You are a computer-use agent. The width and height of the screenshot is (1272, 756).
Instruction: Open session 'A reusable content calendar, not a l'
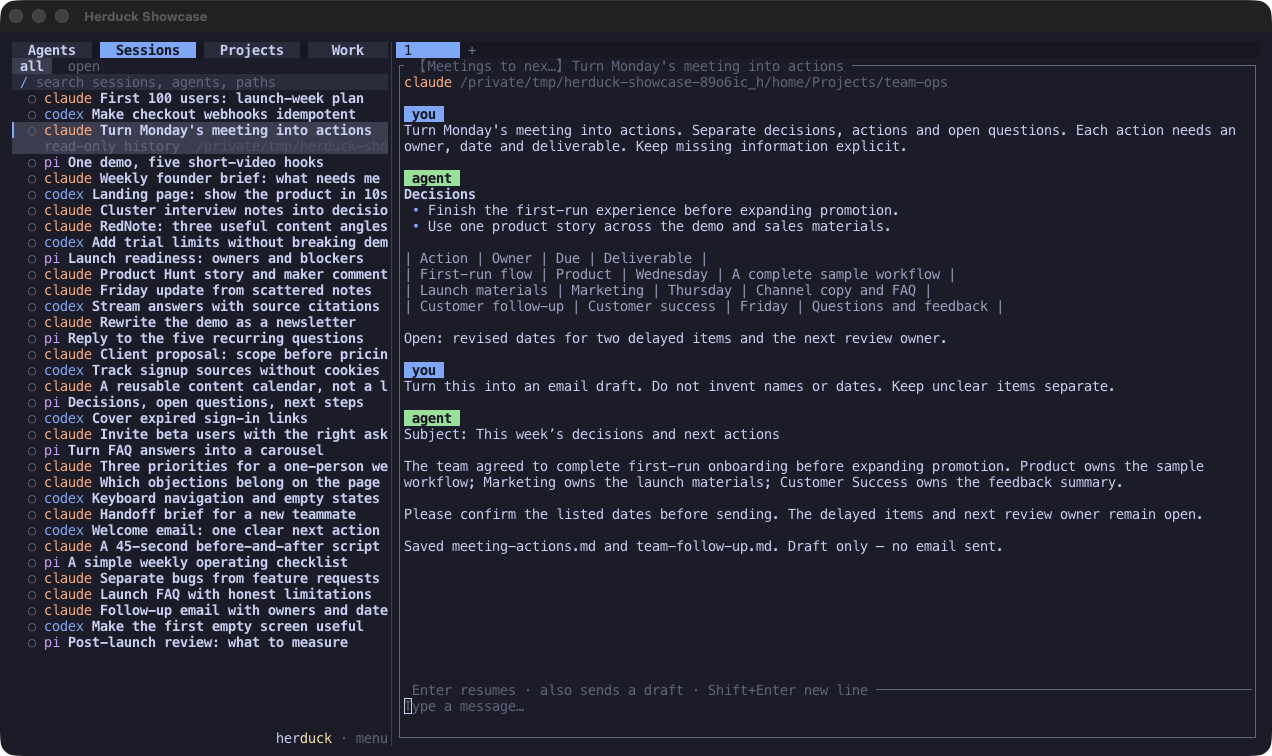tap(200, 386)
